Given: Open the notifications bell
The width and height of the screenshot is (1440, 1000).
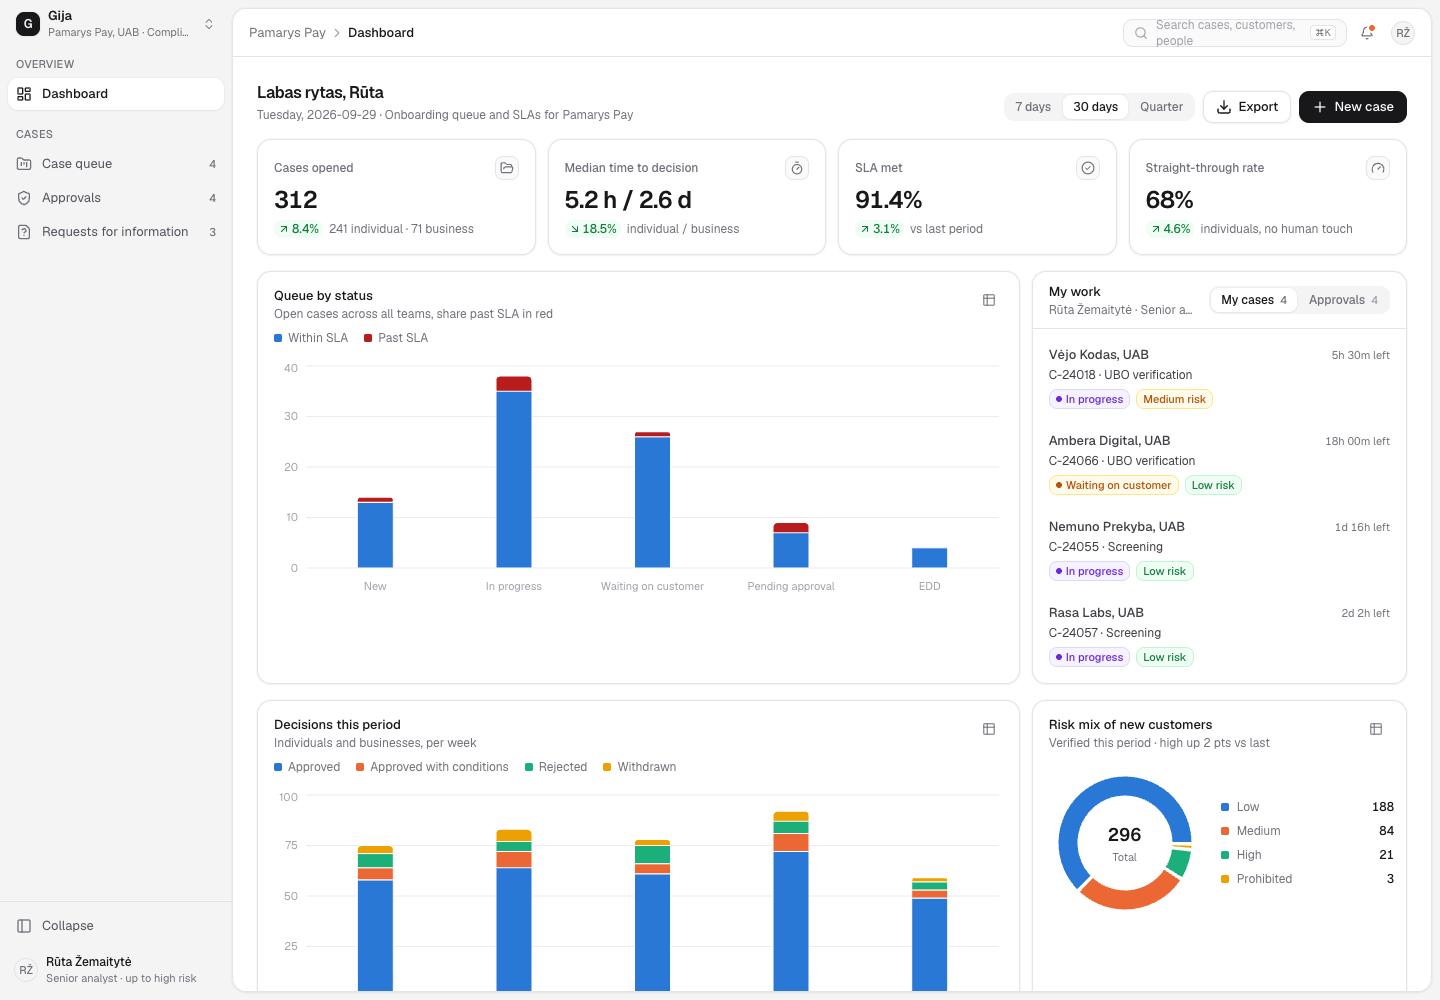Looking at the screenshot, I should coord(1367,33).
